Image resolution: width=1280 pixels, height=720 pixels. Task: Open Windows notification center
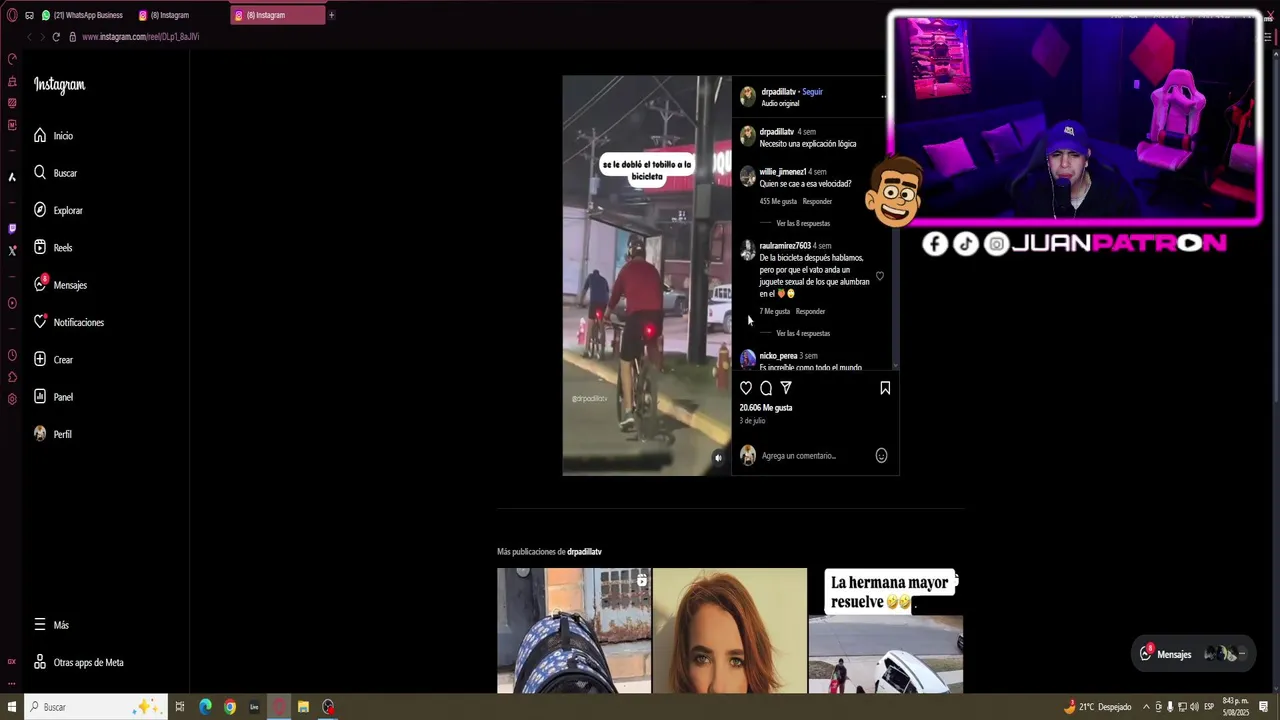pos(1264,707)
